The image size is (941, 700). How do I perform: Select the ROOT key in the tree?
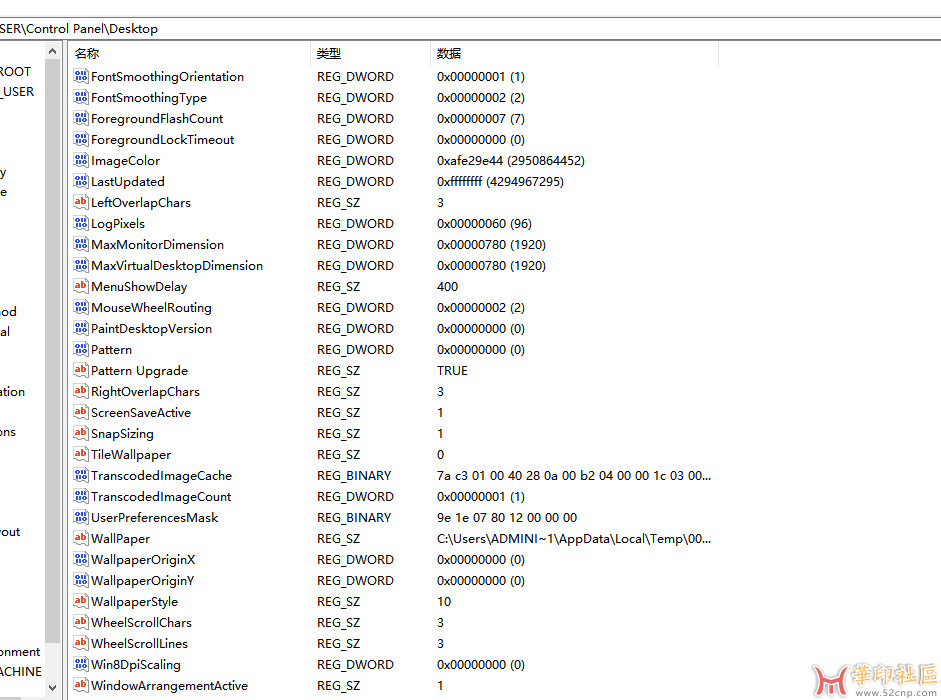(x=16, y=71)
